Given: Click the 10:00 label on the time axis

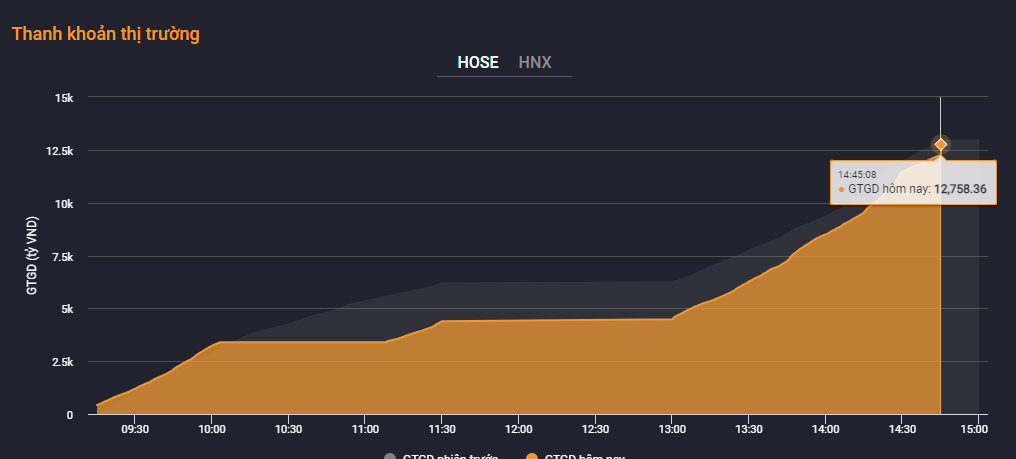Looking at the screenshot, I should pyautogui.click(x=211, y=429).
